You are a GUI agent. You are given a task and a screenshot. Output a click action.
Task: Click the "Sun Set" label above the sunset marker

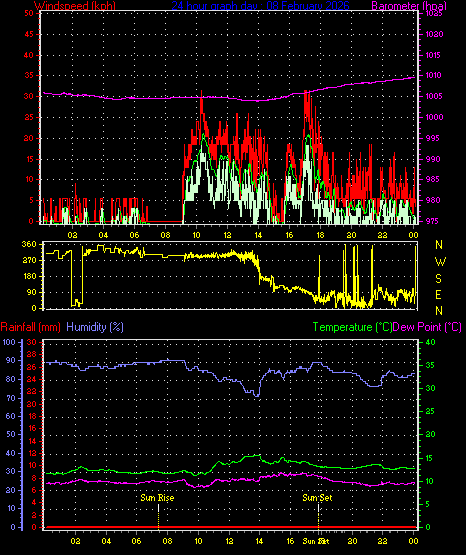pyautogui.click(x=317, y=498)
